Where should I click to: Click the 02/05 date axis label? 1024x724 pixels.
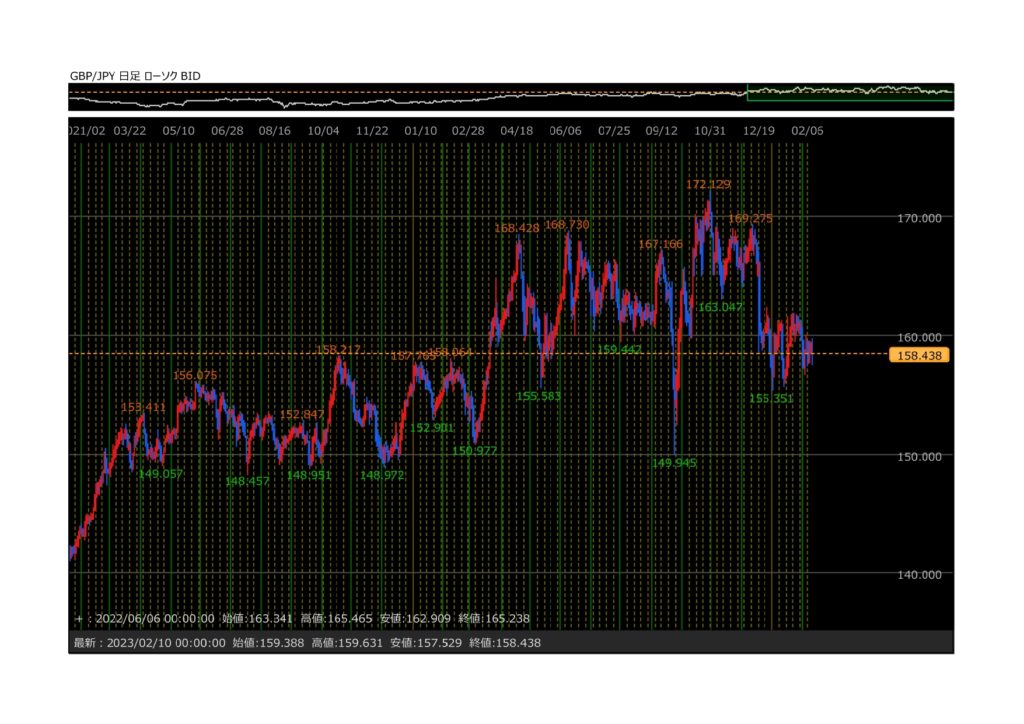pyautogui.click(x=807, y=131)
